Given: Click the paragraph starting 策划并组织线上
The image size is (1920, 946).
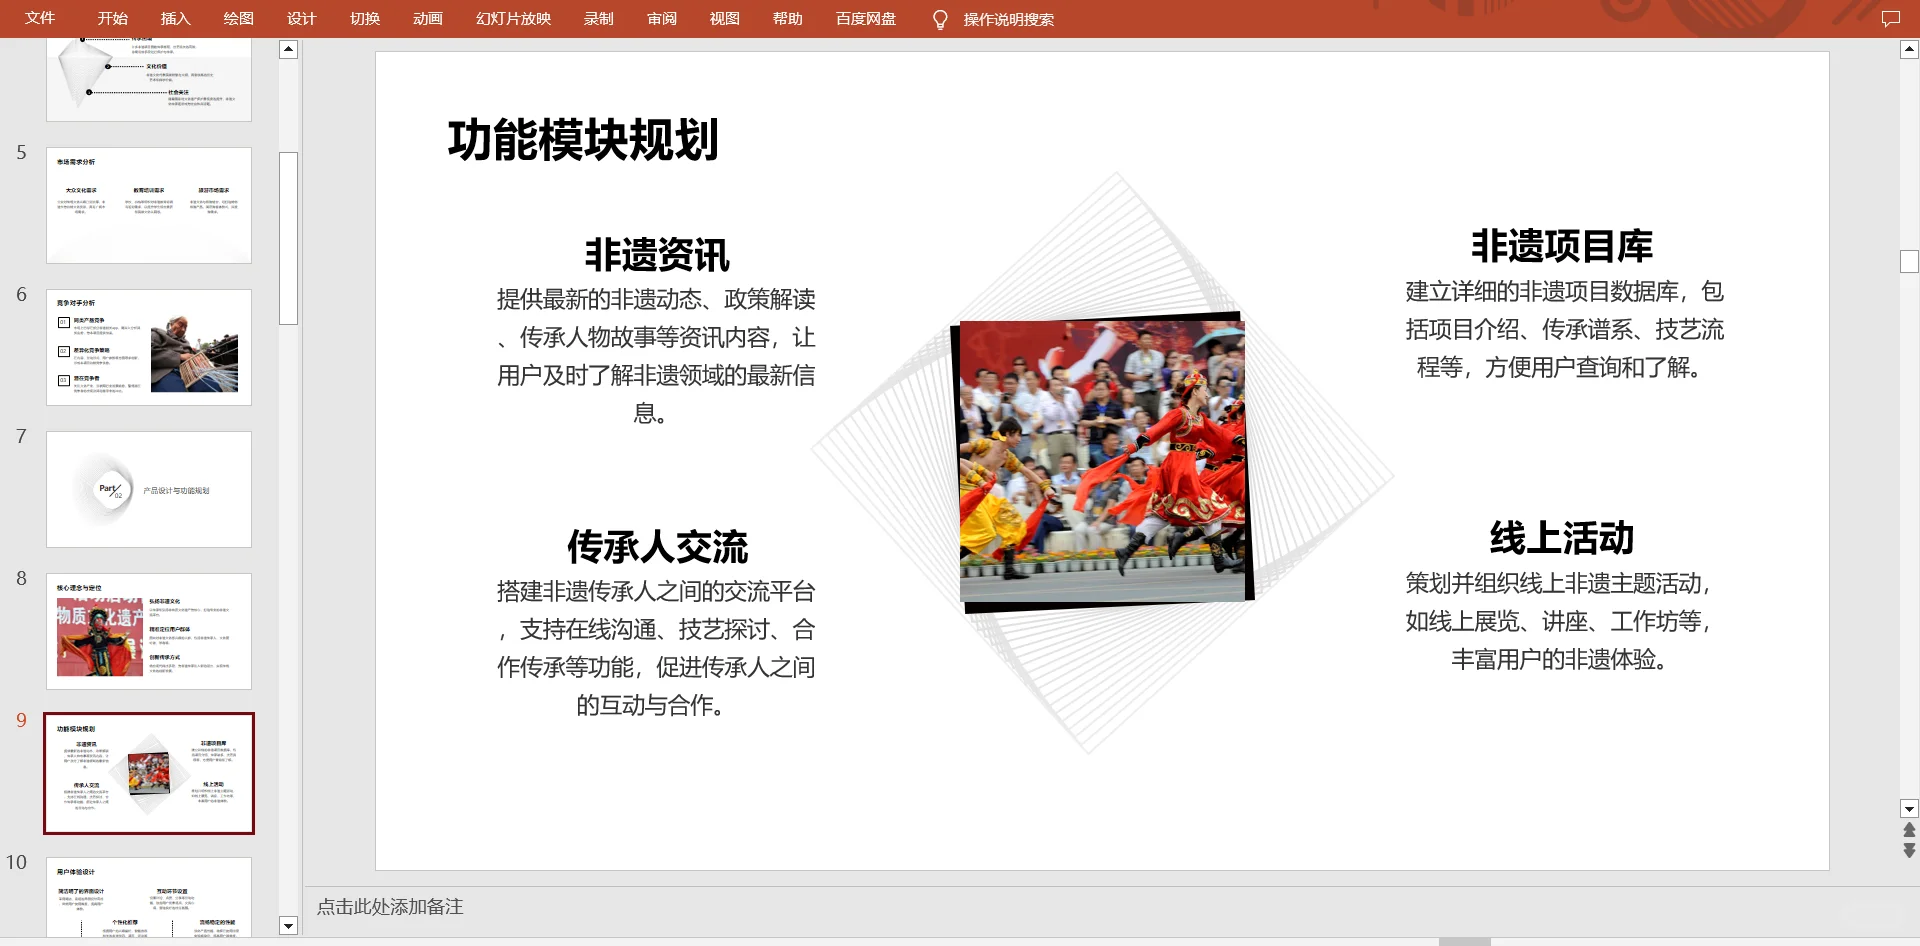Looking at the screenshot, I should [x=1560, y=621].
